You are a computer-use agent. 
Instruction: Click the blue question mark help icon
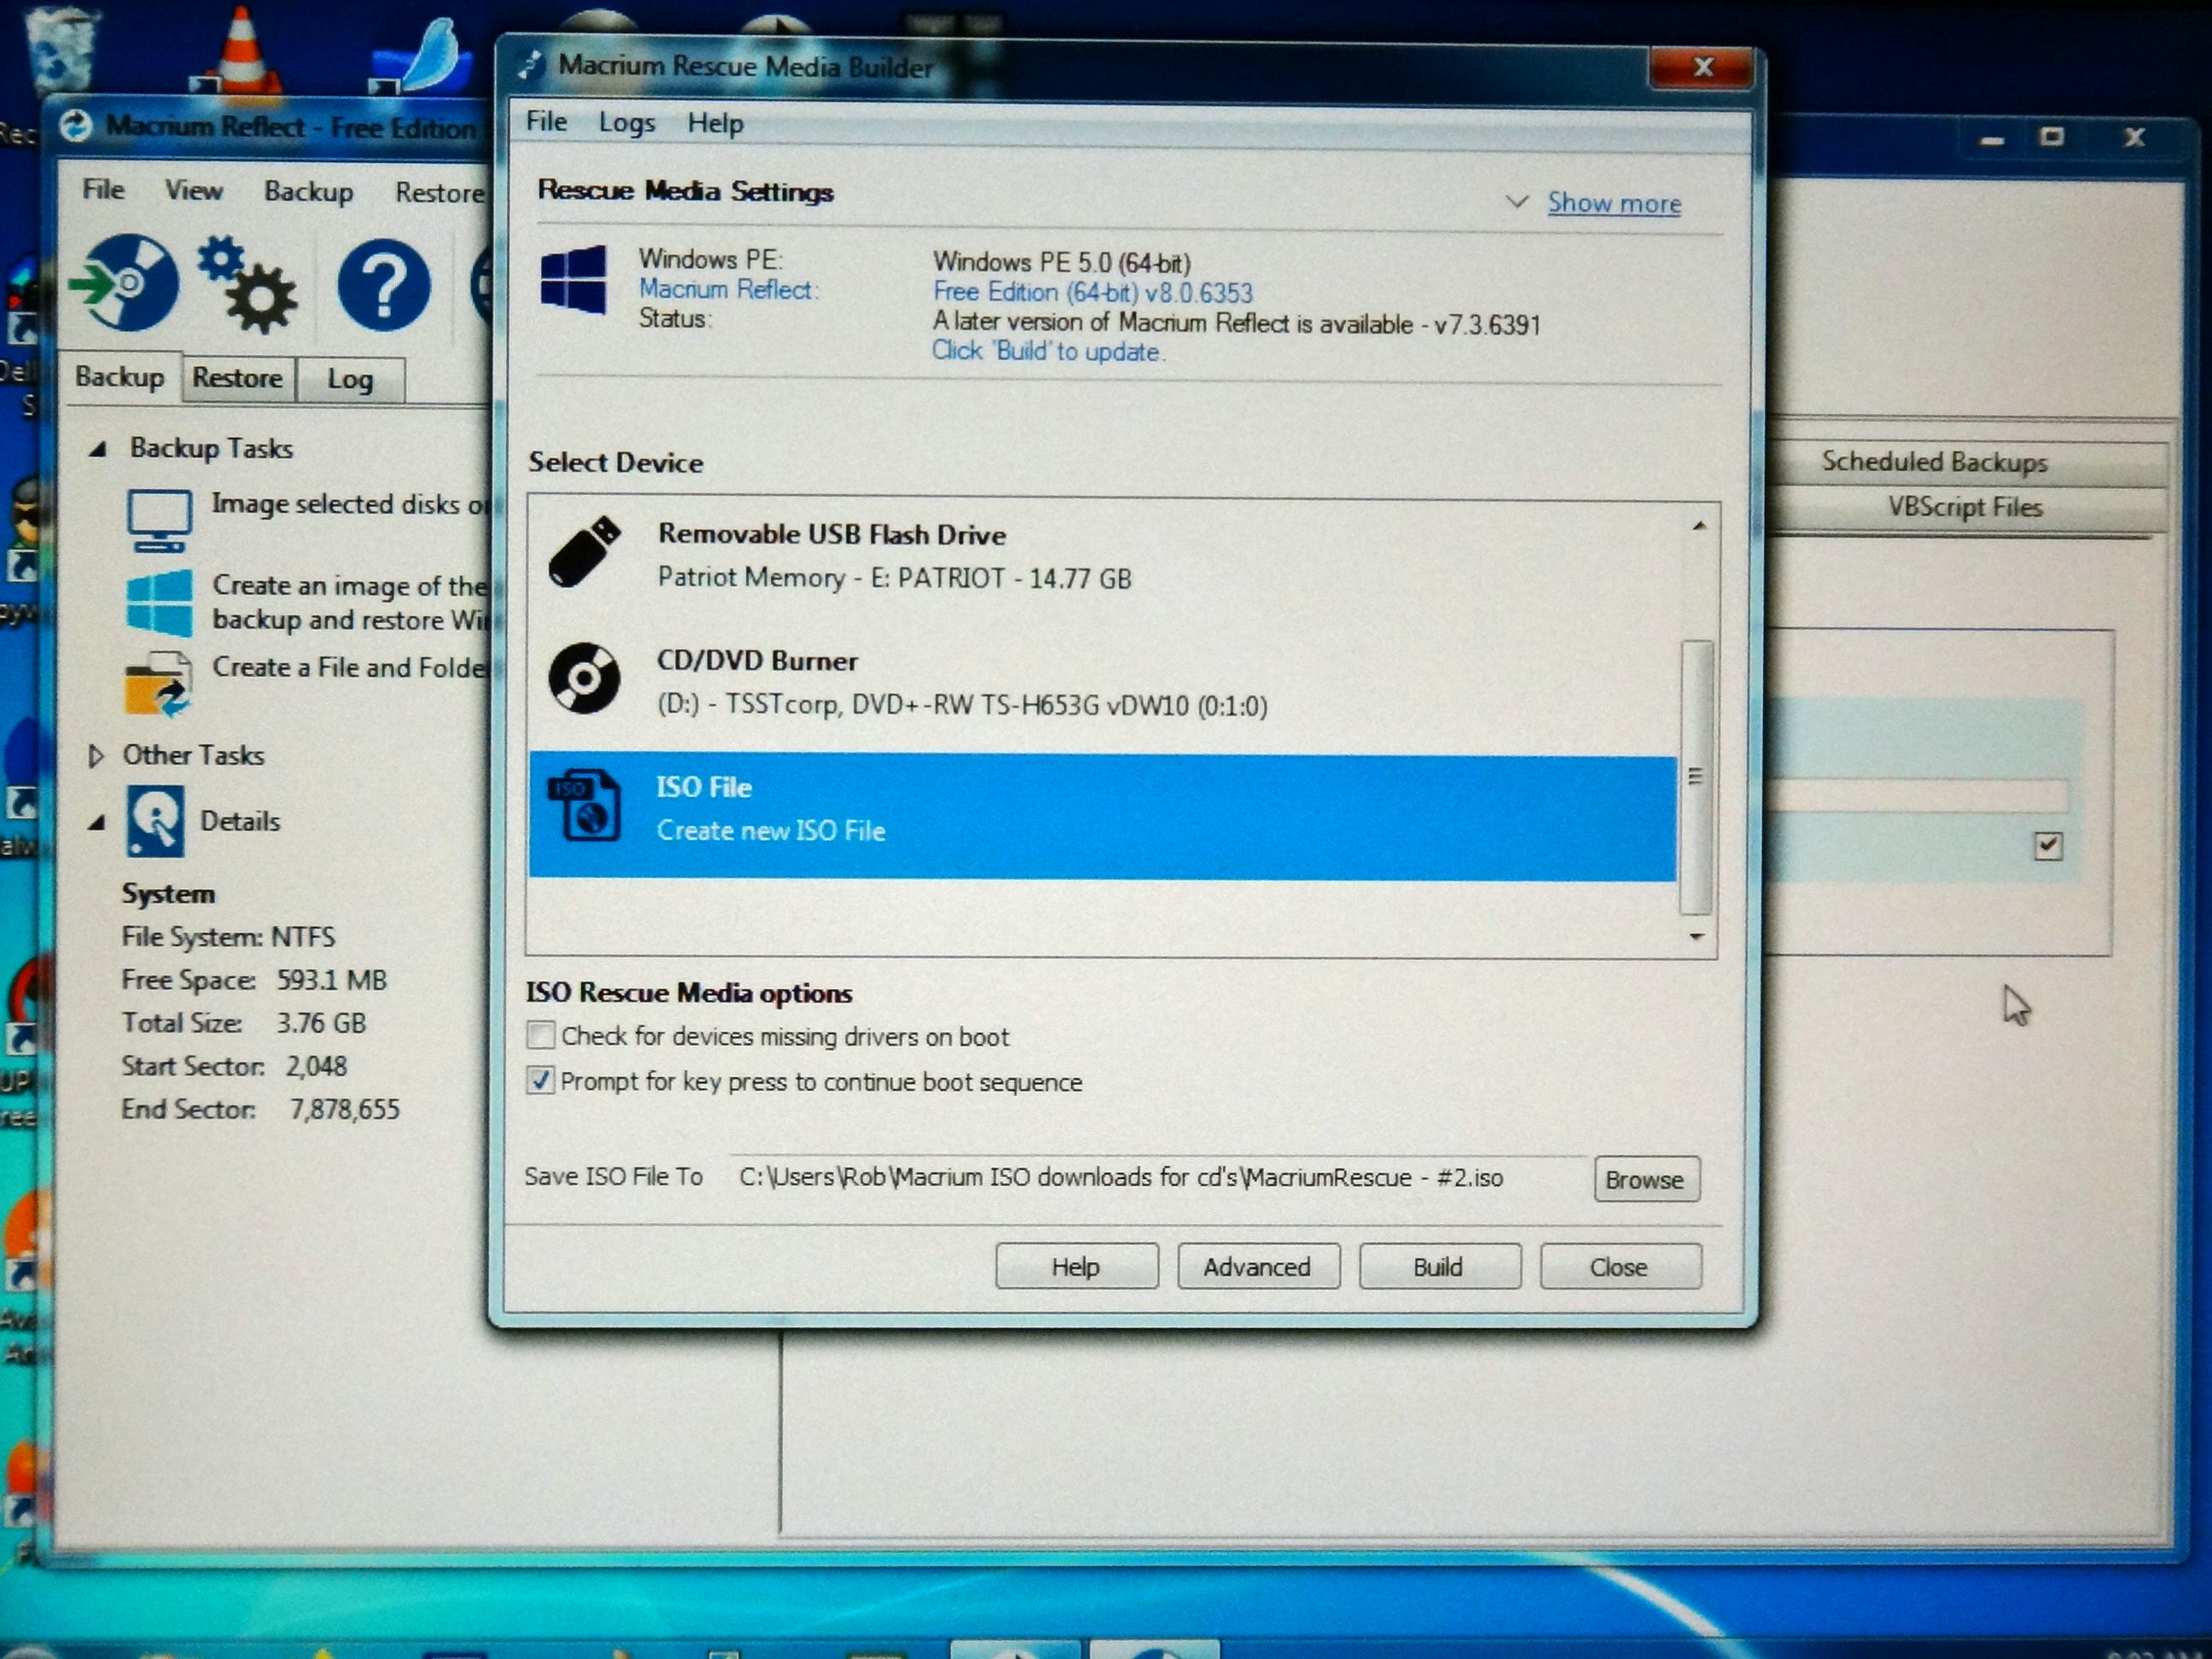click(383, 286)
